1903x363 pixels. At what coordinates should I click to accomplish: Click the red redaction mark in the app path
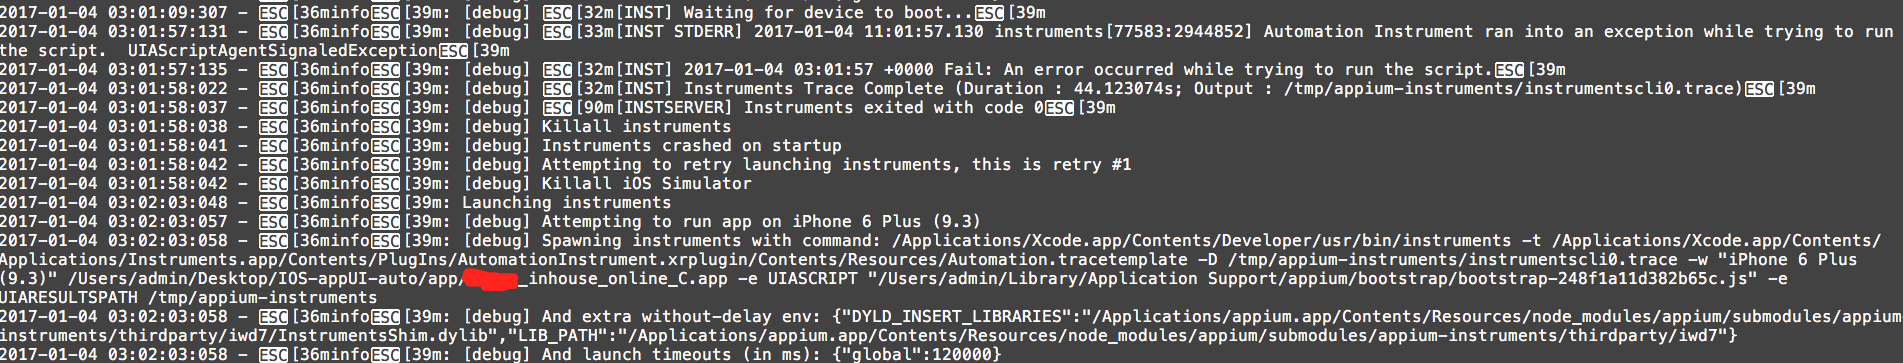[x=489, y=279]
